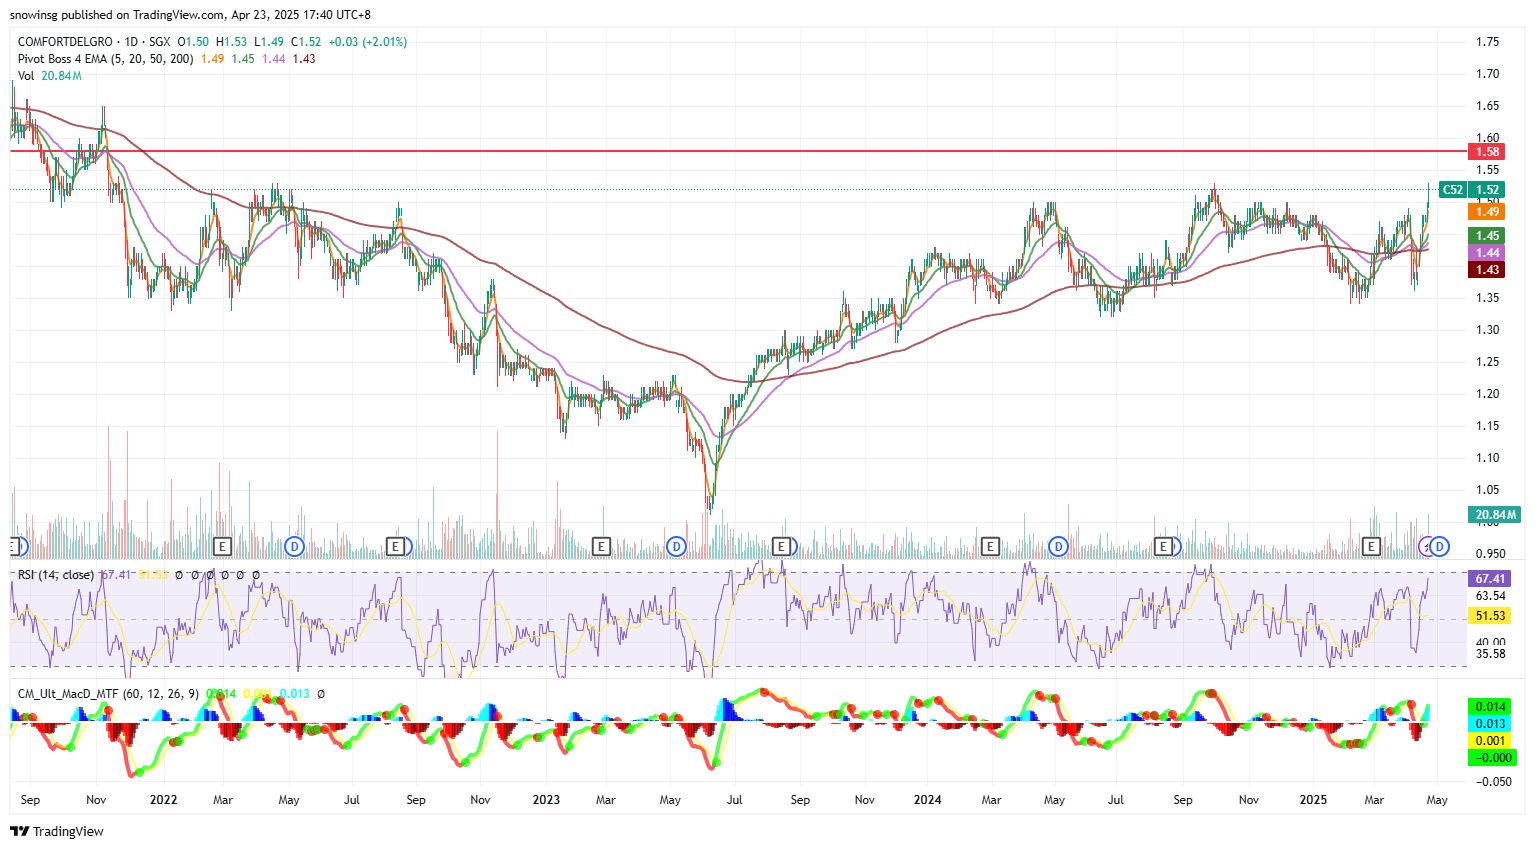Click the cyan 0.013 MACD axis label

click(1491, 724)
